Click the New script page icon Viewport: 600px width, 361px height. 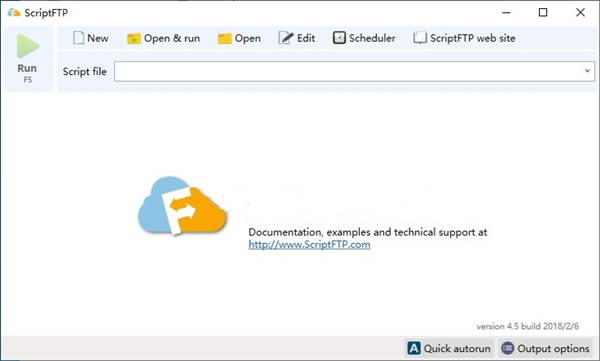coord(78,38)
